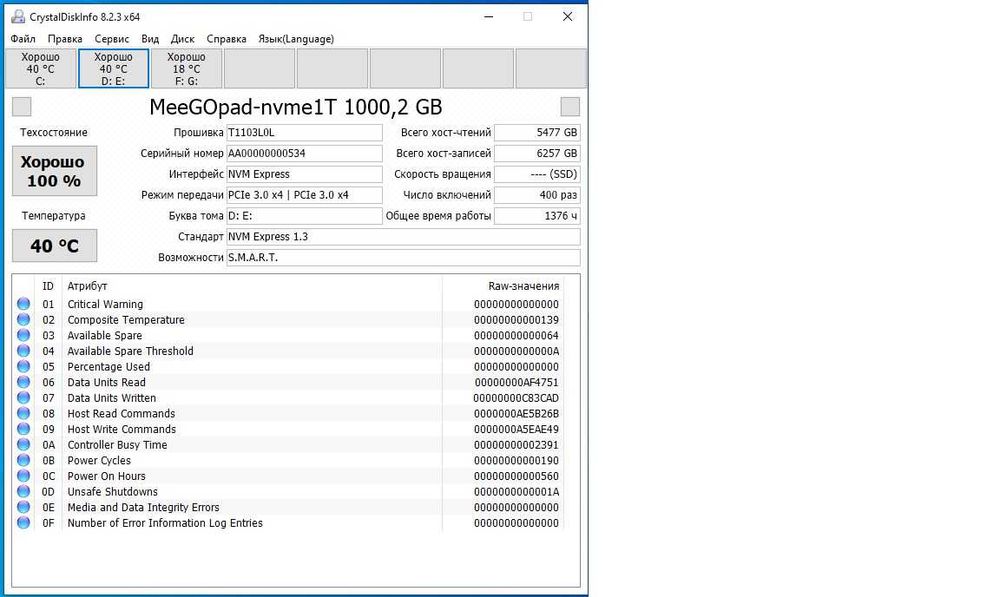Select the Power On Hours attribute name

(107, 476)
